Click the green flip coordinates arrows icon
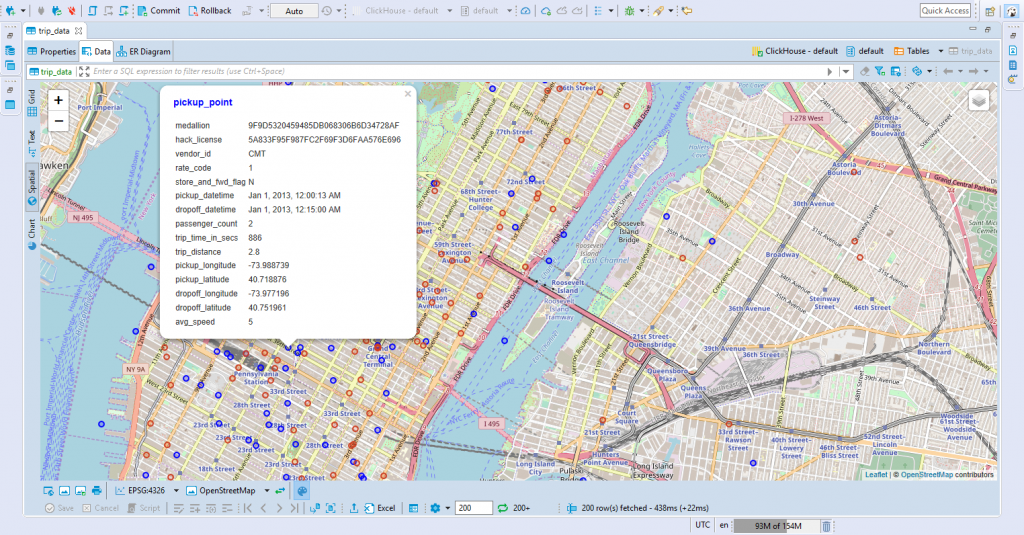 [x=280, y=491]
